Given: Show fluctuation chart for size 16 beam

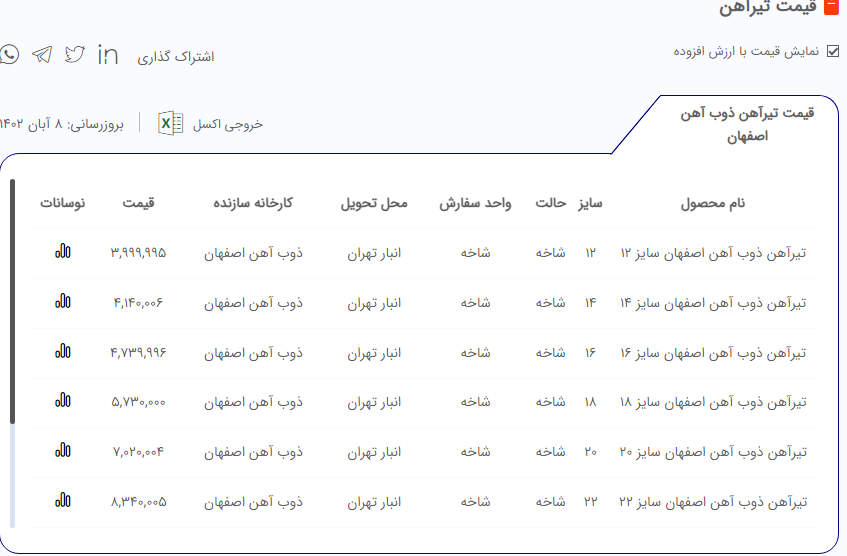Looking at the screenshot, I should (x=63, y=351).
